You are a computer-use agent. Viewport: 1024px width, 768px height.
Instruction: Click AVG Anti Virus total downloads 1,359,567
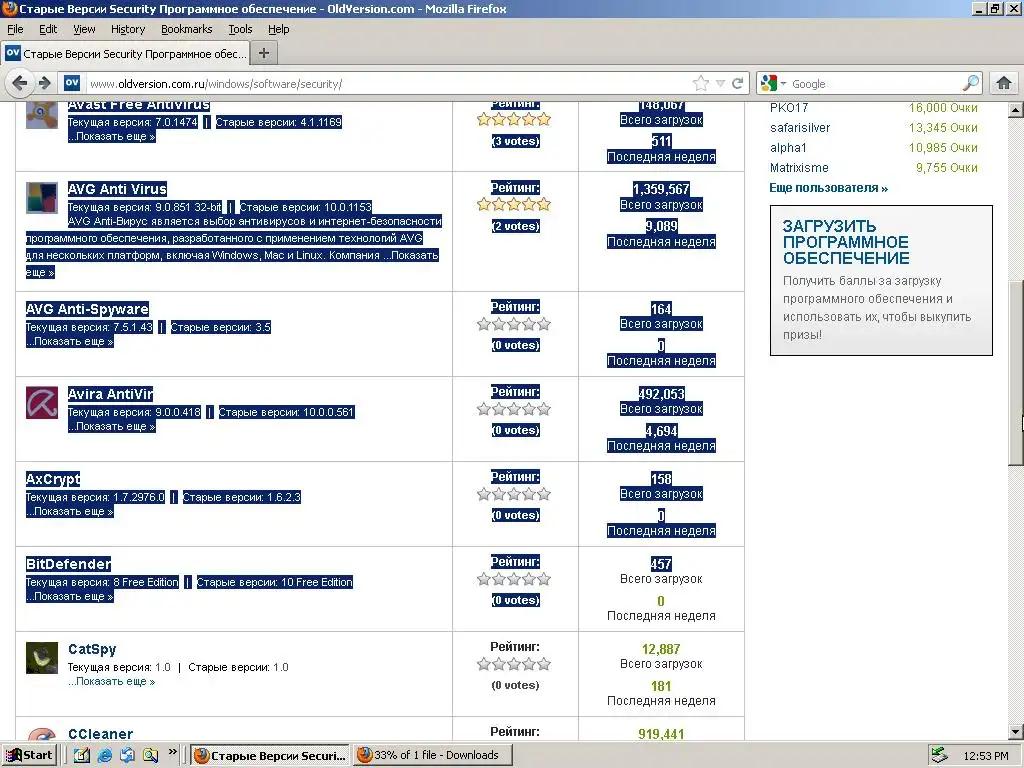(x=661, y=189)
